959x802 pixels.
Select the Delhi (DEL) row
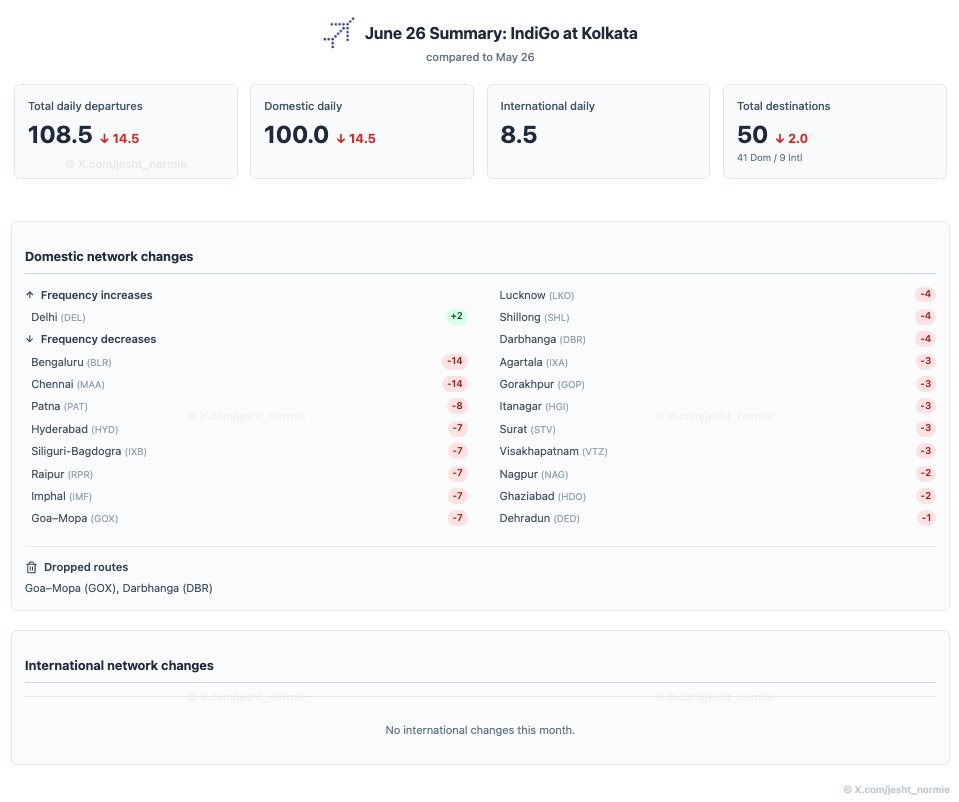249,317
